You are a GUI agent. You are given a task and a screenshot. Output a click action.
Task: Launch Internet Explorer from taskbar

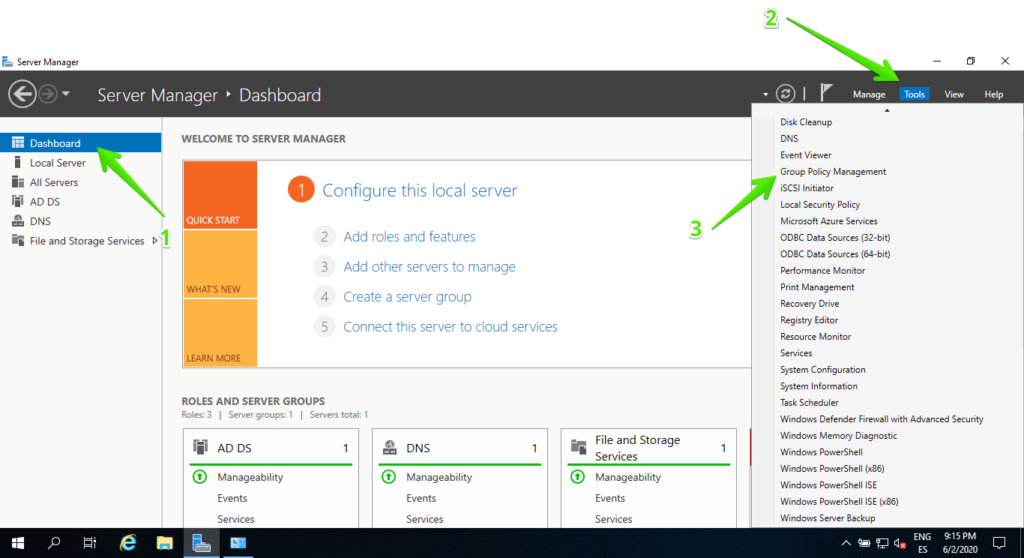128,543
